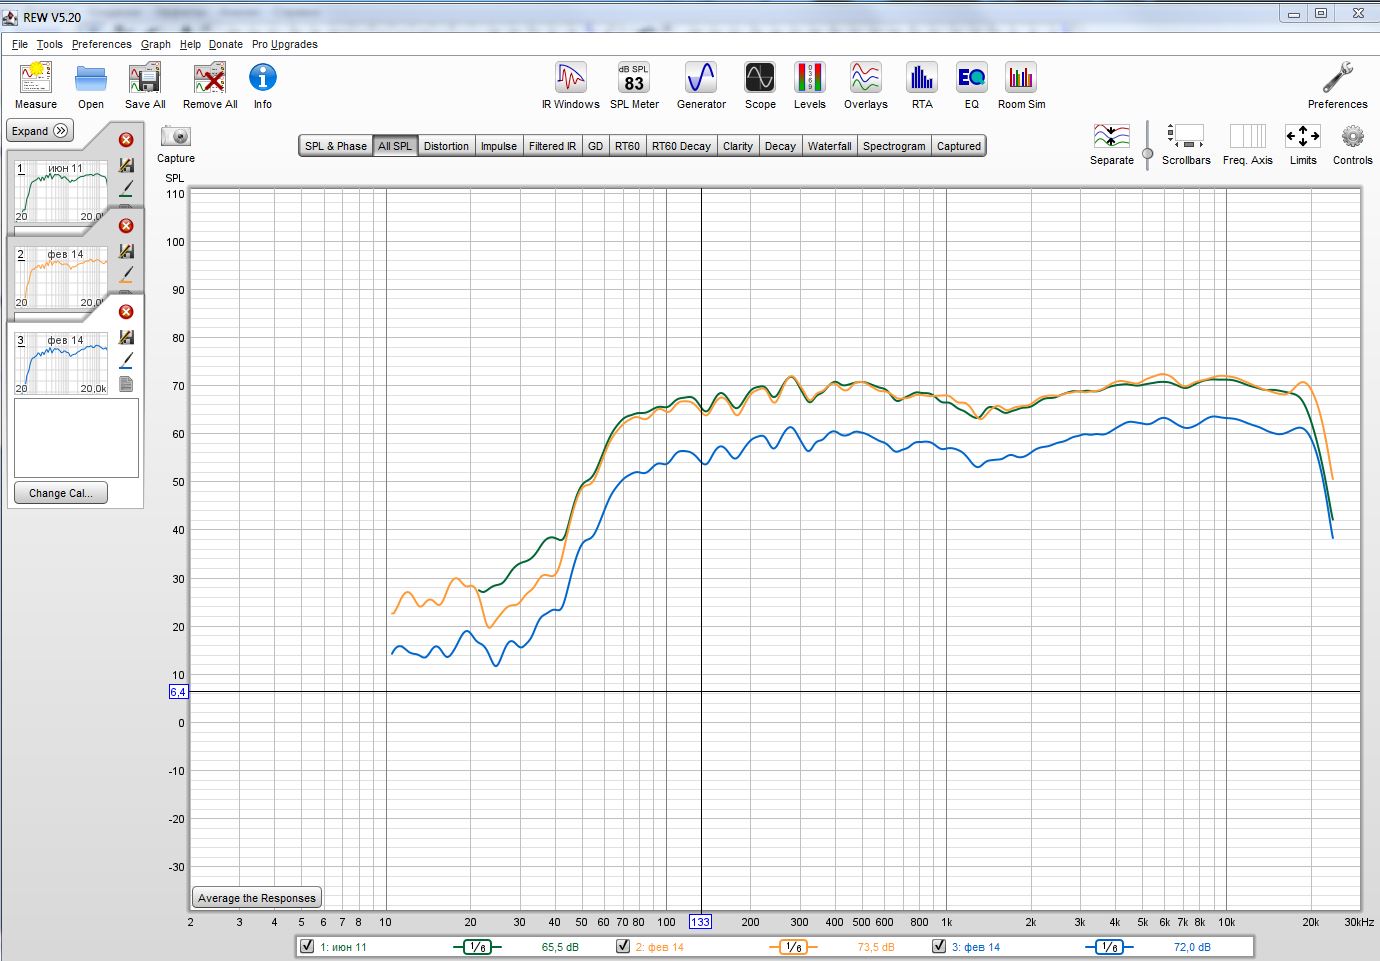Toggle the blue trace 3 checkbox
This screenshot has width=1380, height=961.
point(939,946)
